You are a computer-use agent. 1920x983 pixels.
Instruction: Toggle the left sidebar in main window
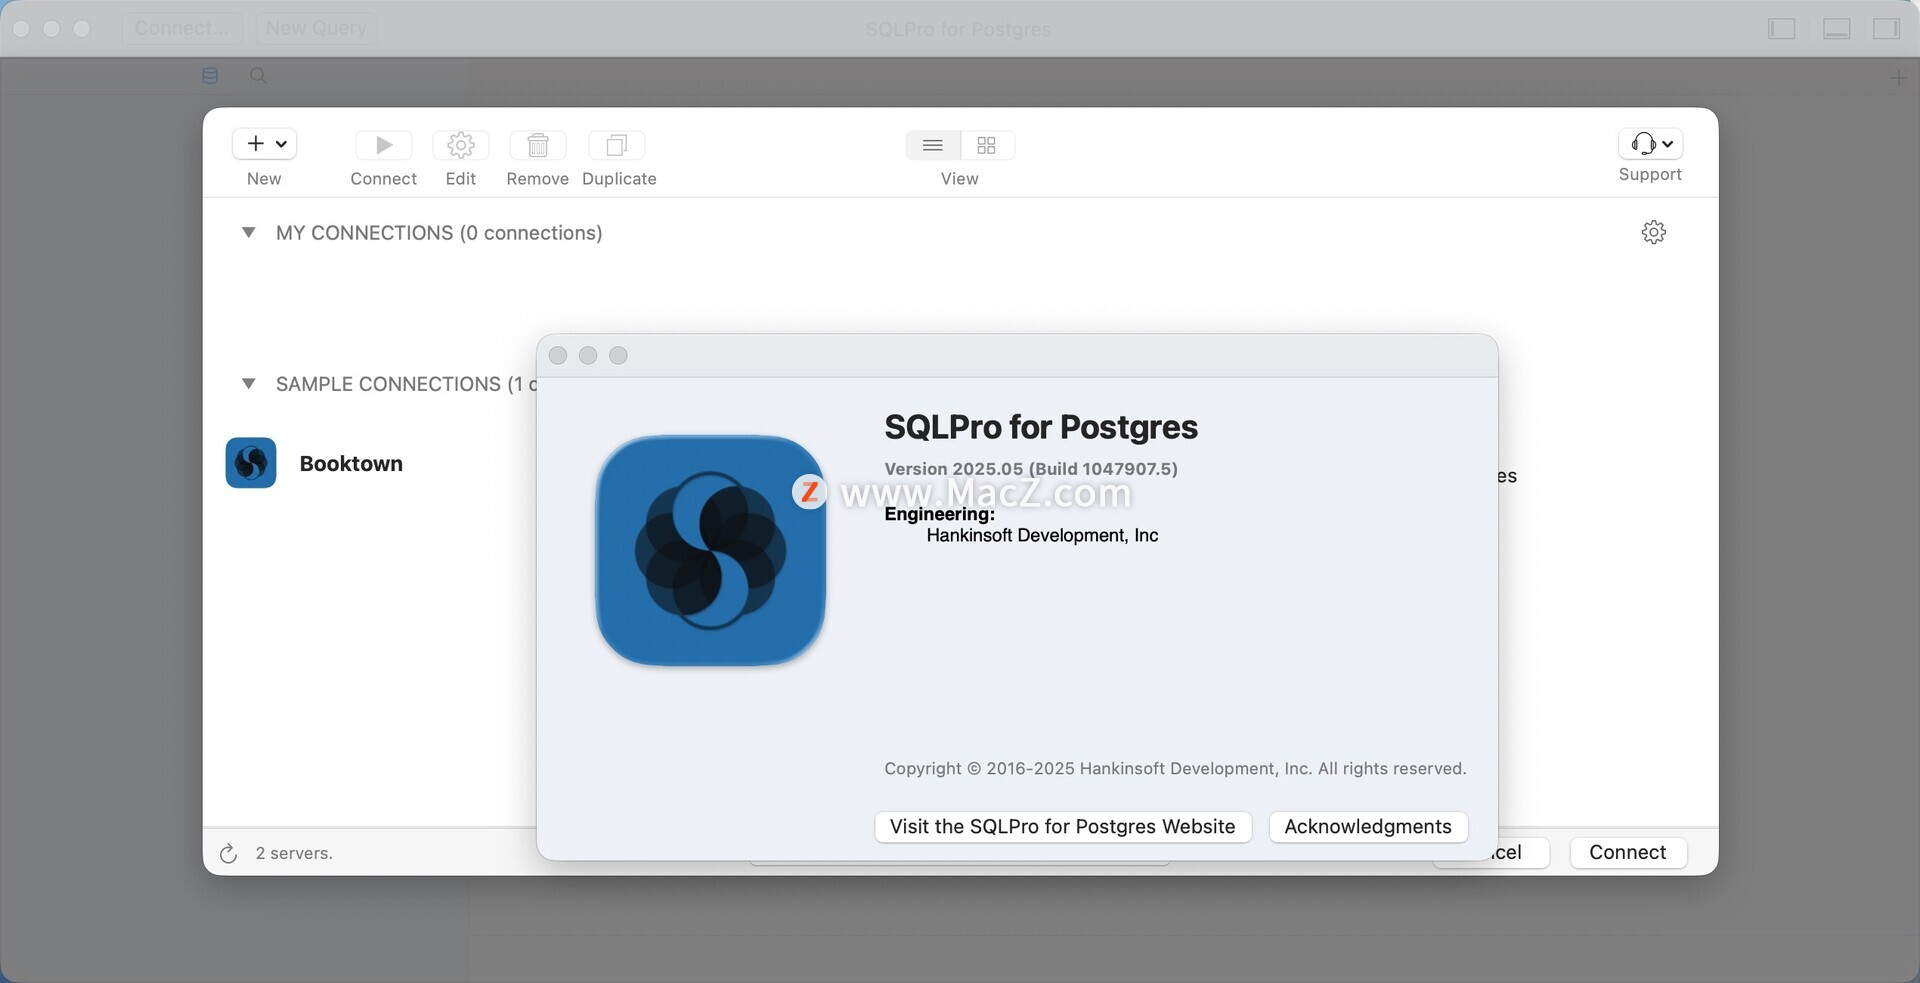coord(1782,29)
